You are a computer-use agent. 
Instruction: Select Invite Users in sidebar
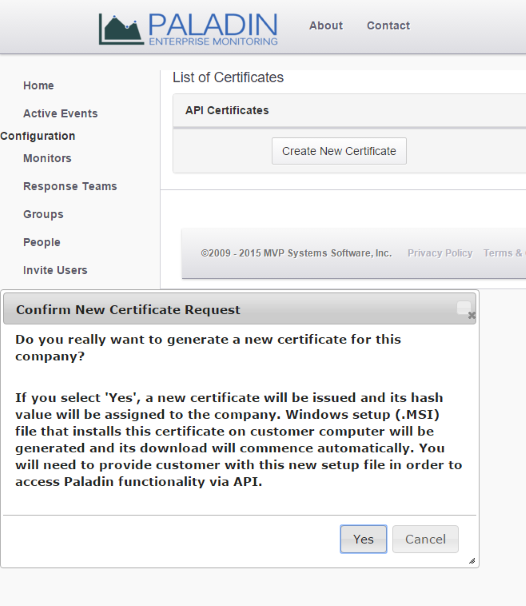tap(55, 270)
